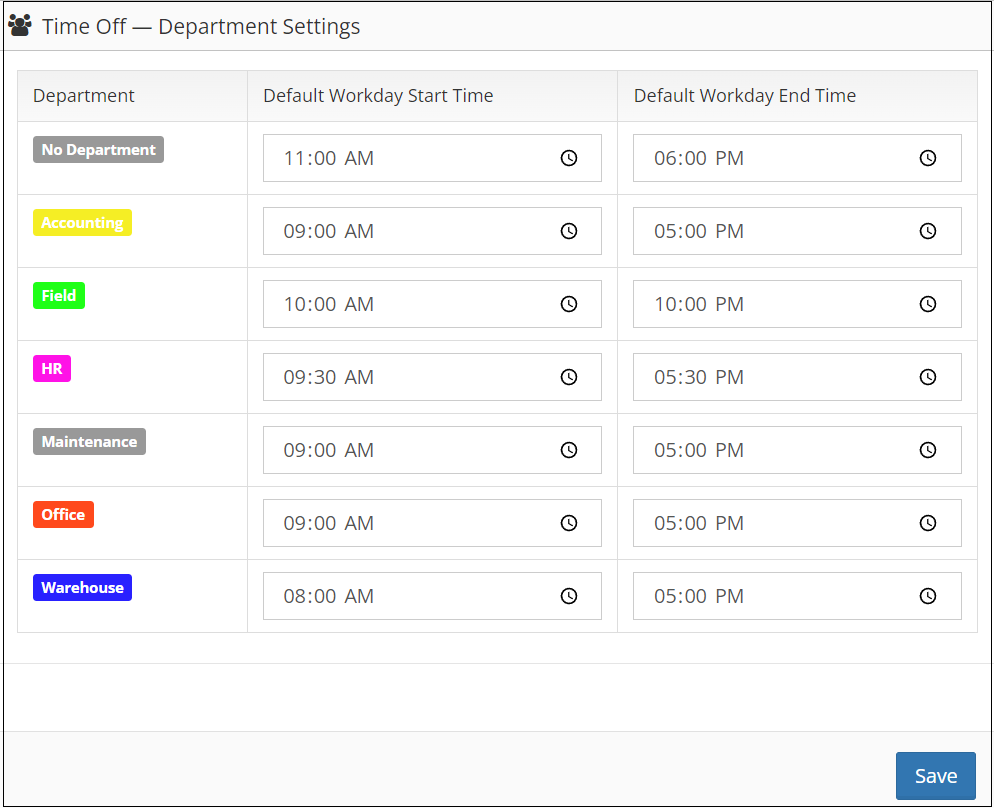Select the HR start time input showing 09:30 AM

tap(420, 377)
